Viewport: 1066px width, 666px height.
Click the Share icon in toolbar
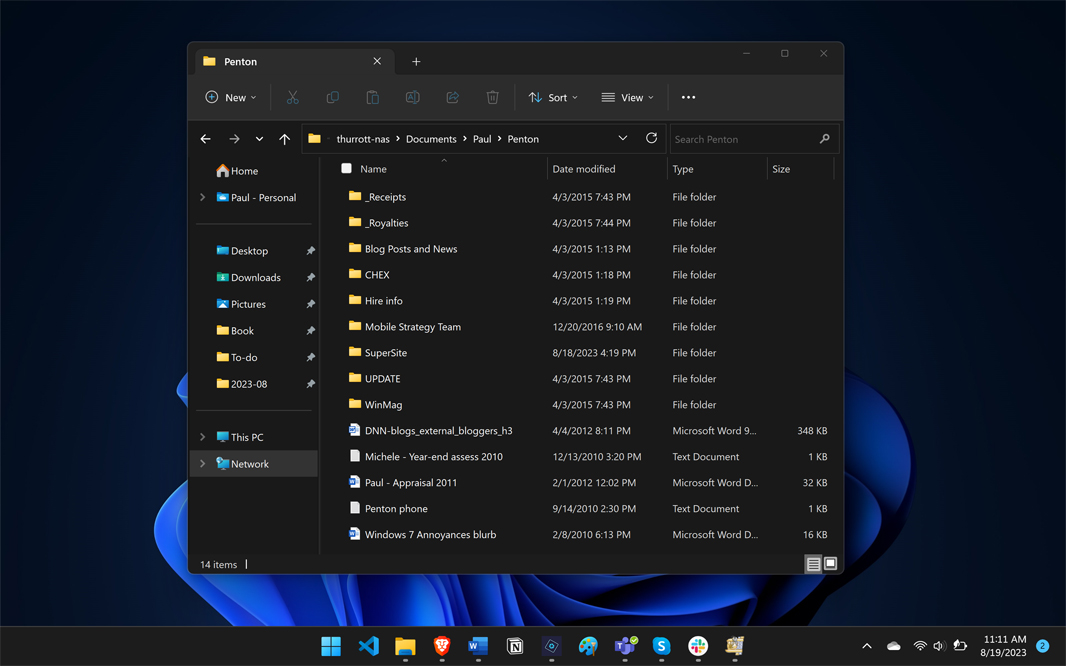(x=452, y=97)
